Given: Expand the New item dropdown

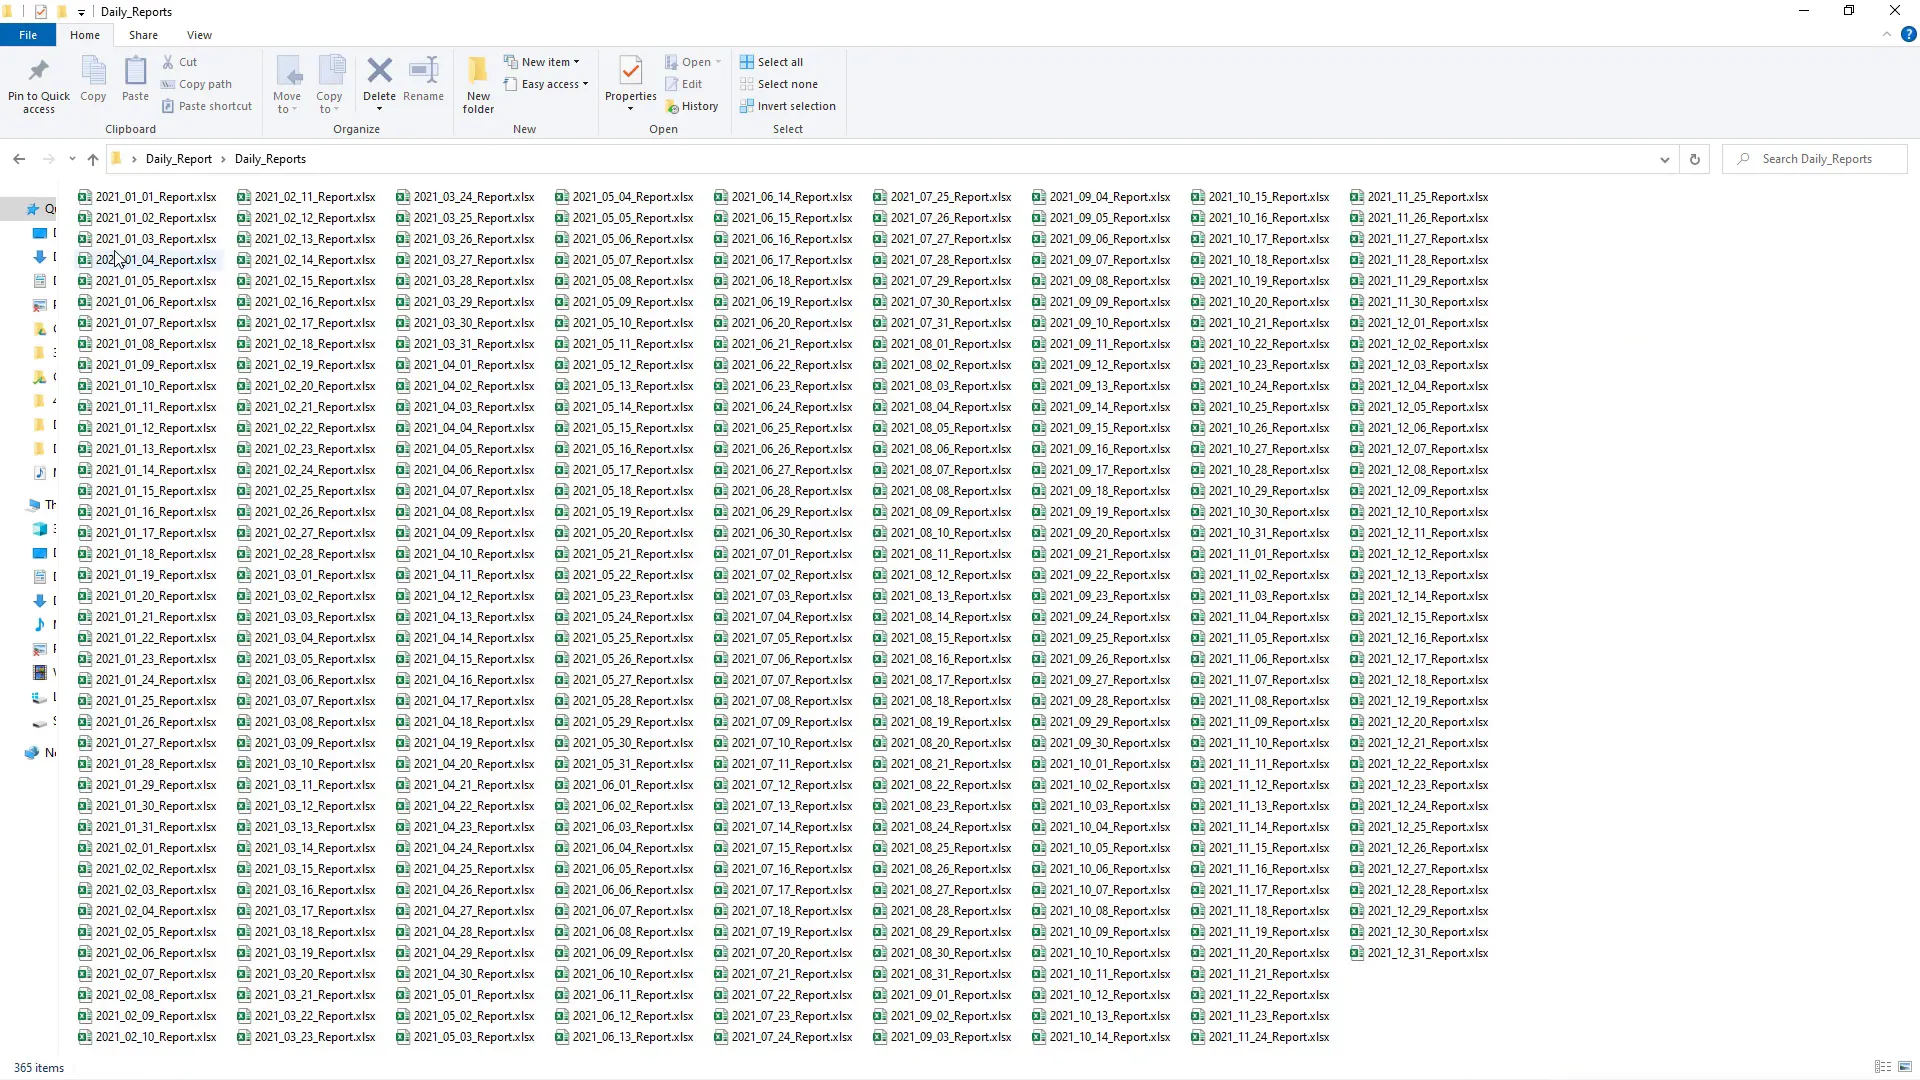Looking at the screenshot, I should click(549, 62).
